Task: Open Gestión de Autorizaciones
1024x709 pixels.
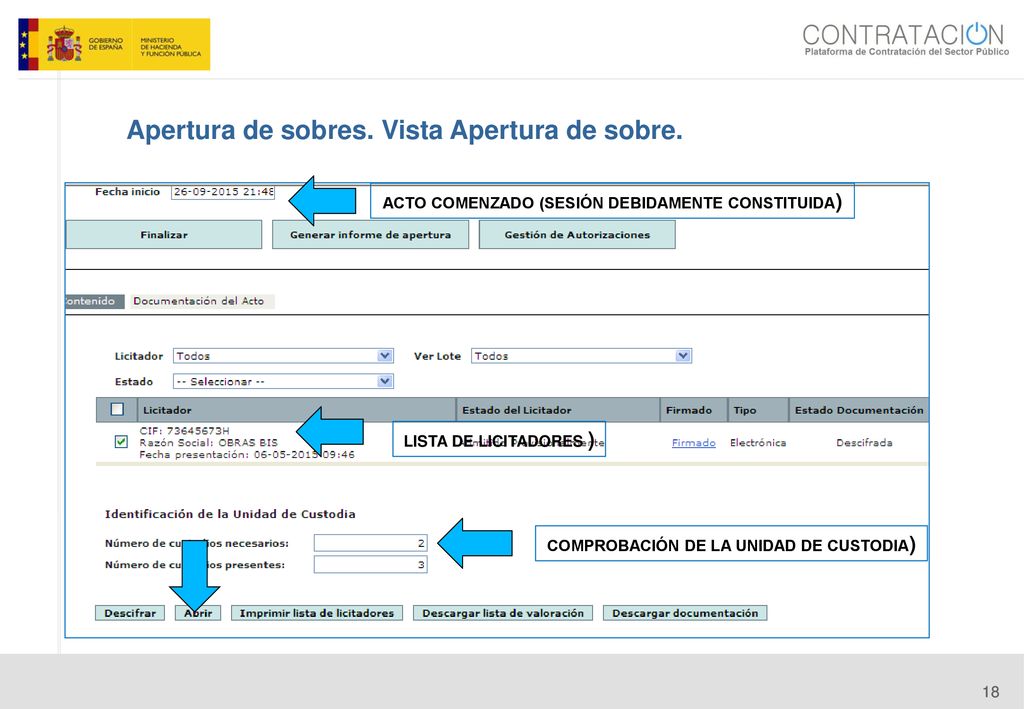Action: point(577,234)
